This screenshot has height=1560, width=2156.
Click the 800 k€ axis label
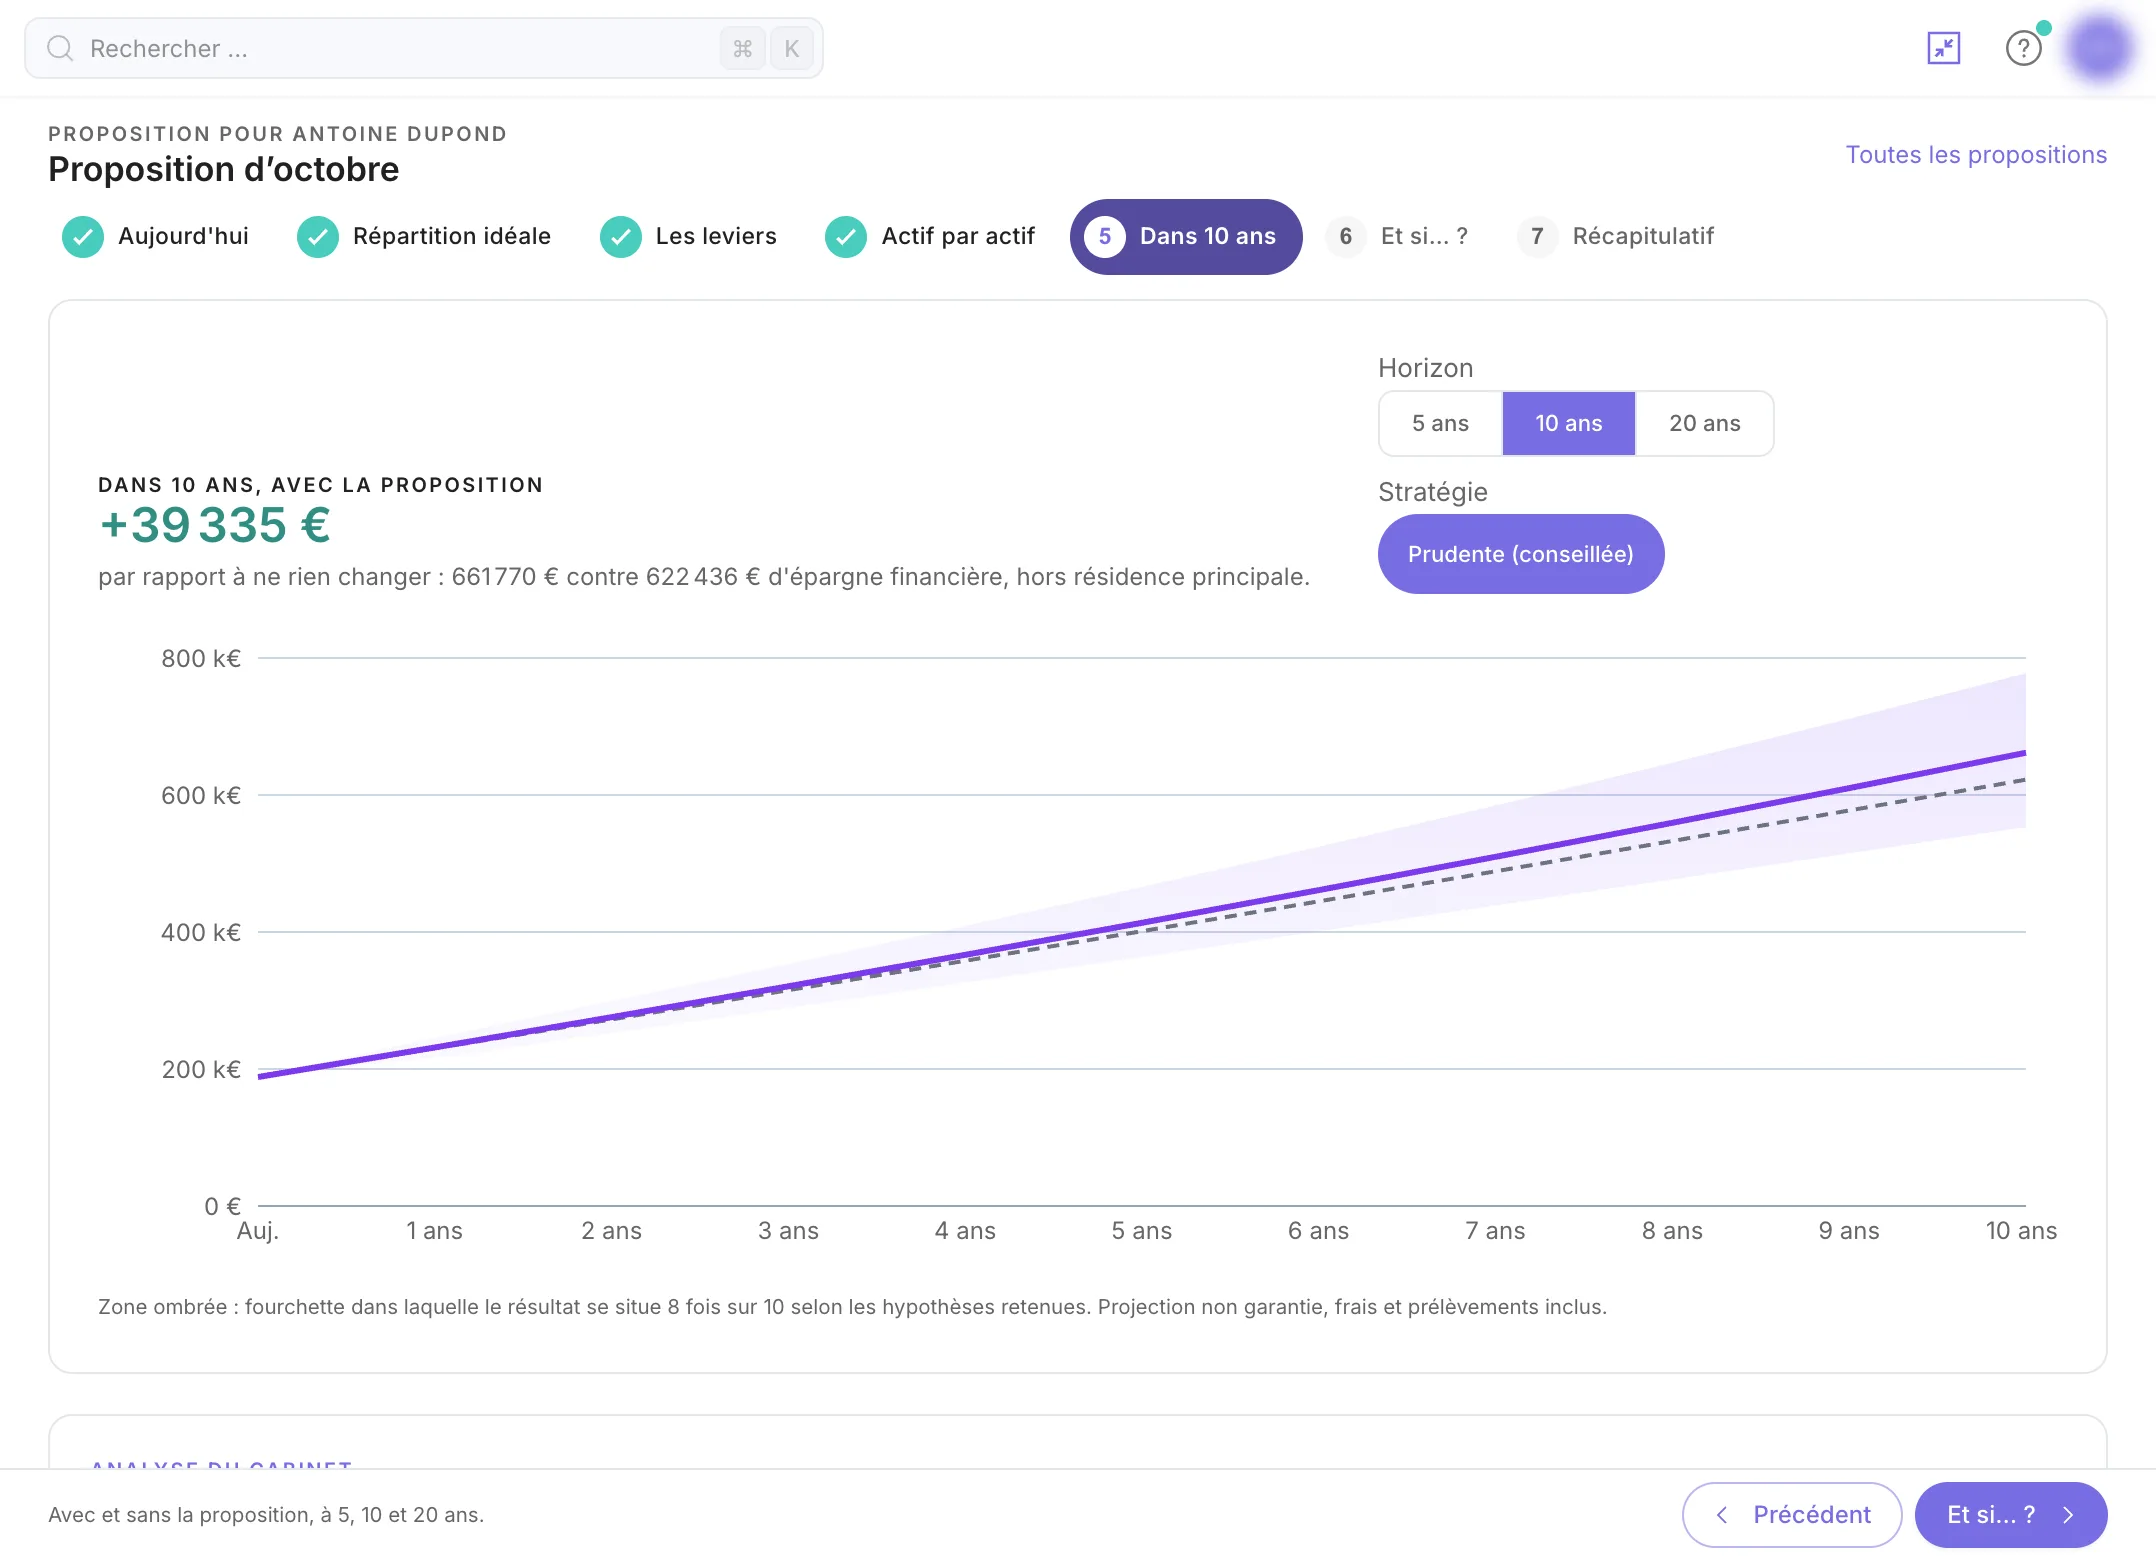201,659
